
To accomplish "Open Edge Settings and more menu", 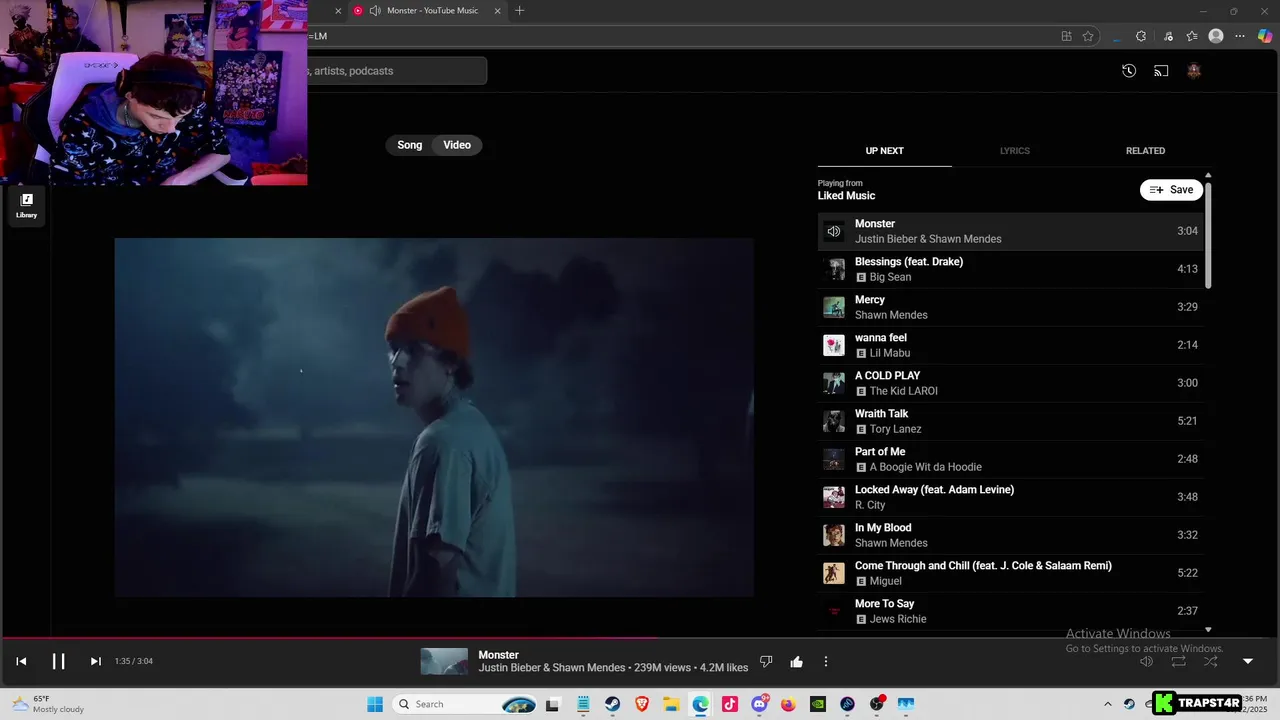I will [1241, 36].
